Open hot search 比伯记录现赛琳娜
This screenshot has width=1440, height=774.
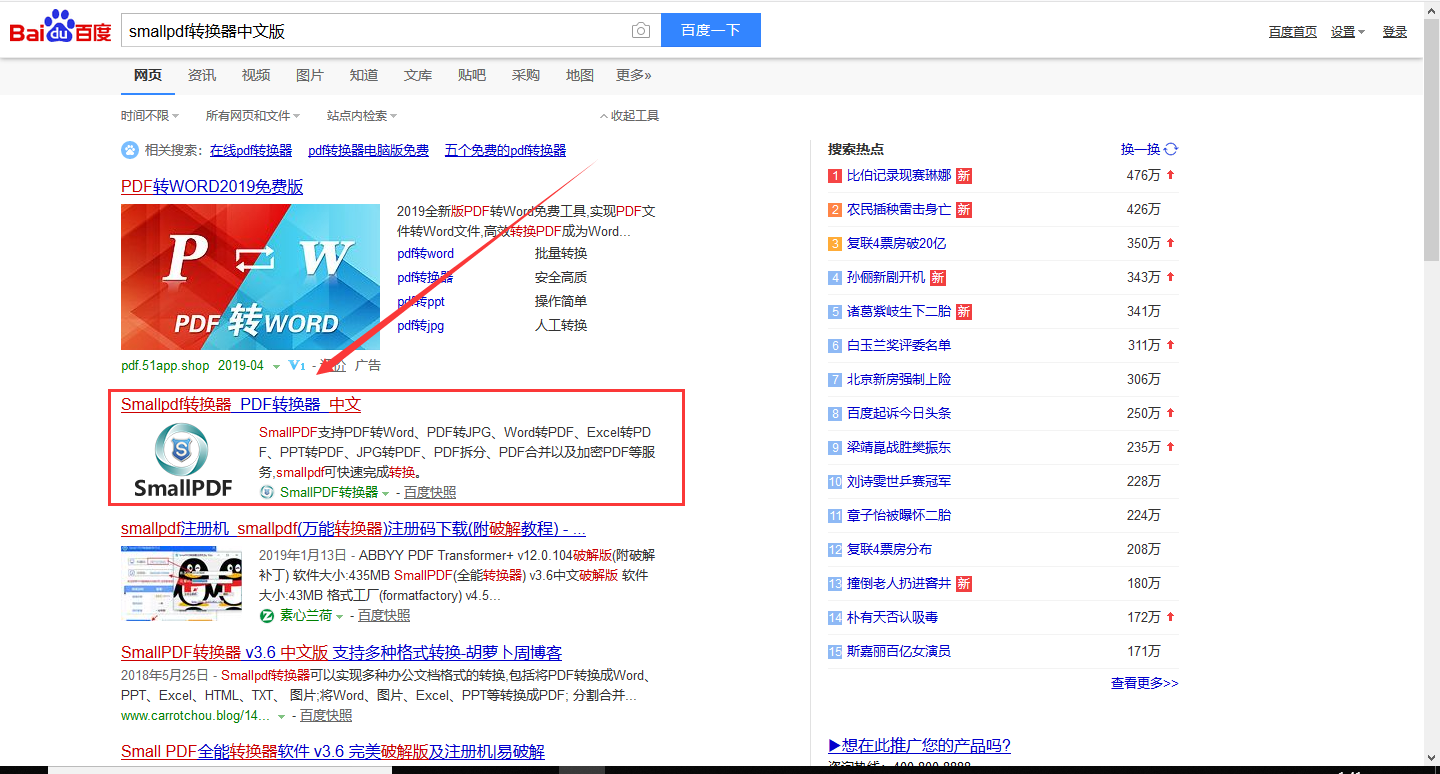899,175
